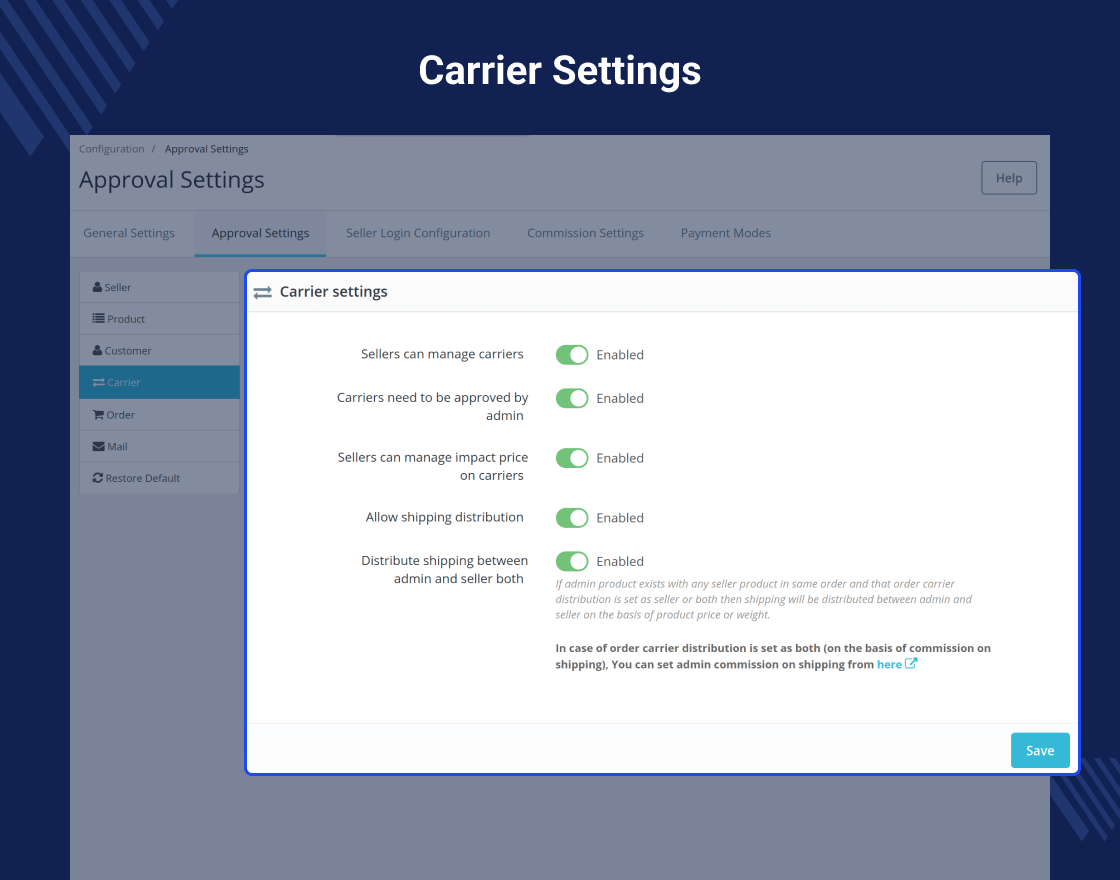Follow the 'here' commission link

(x=889, y=664)
